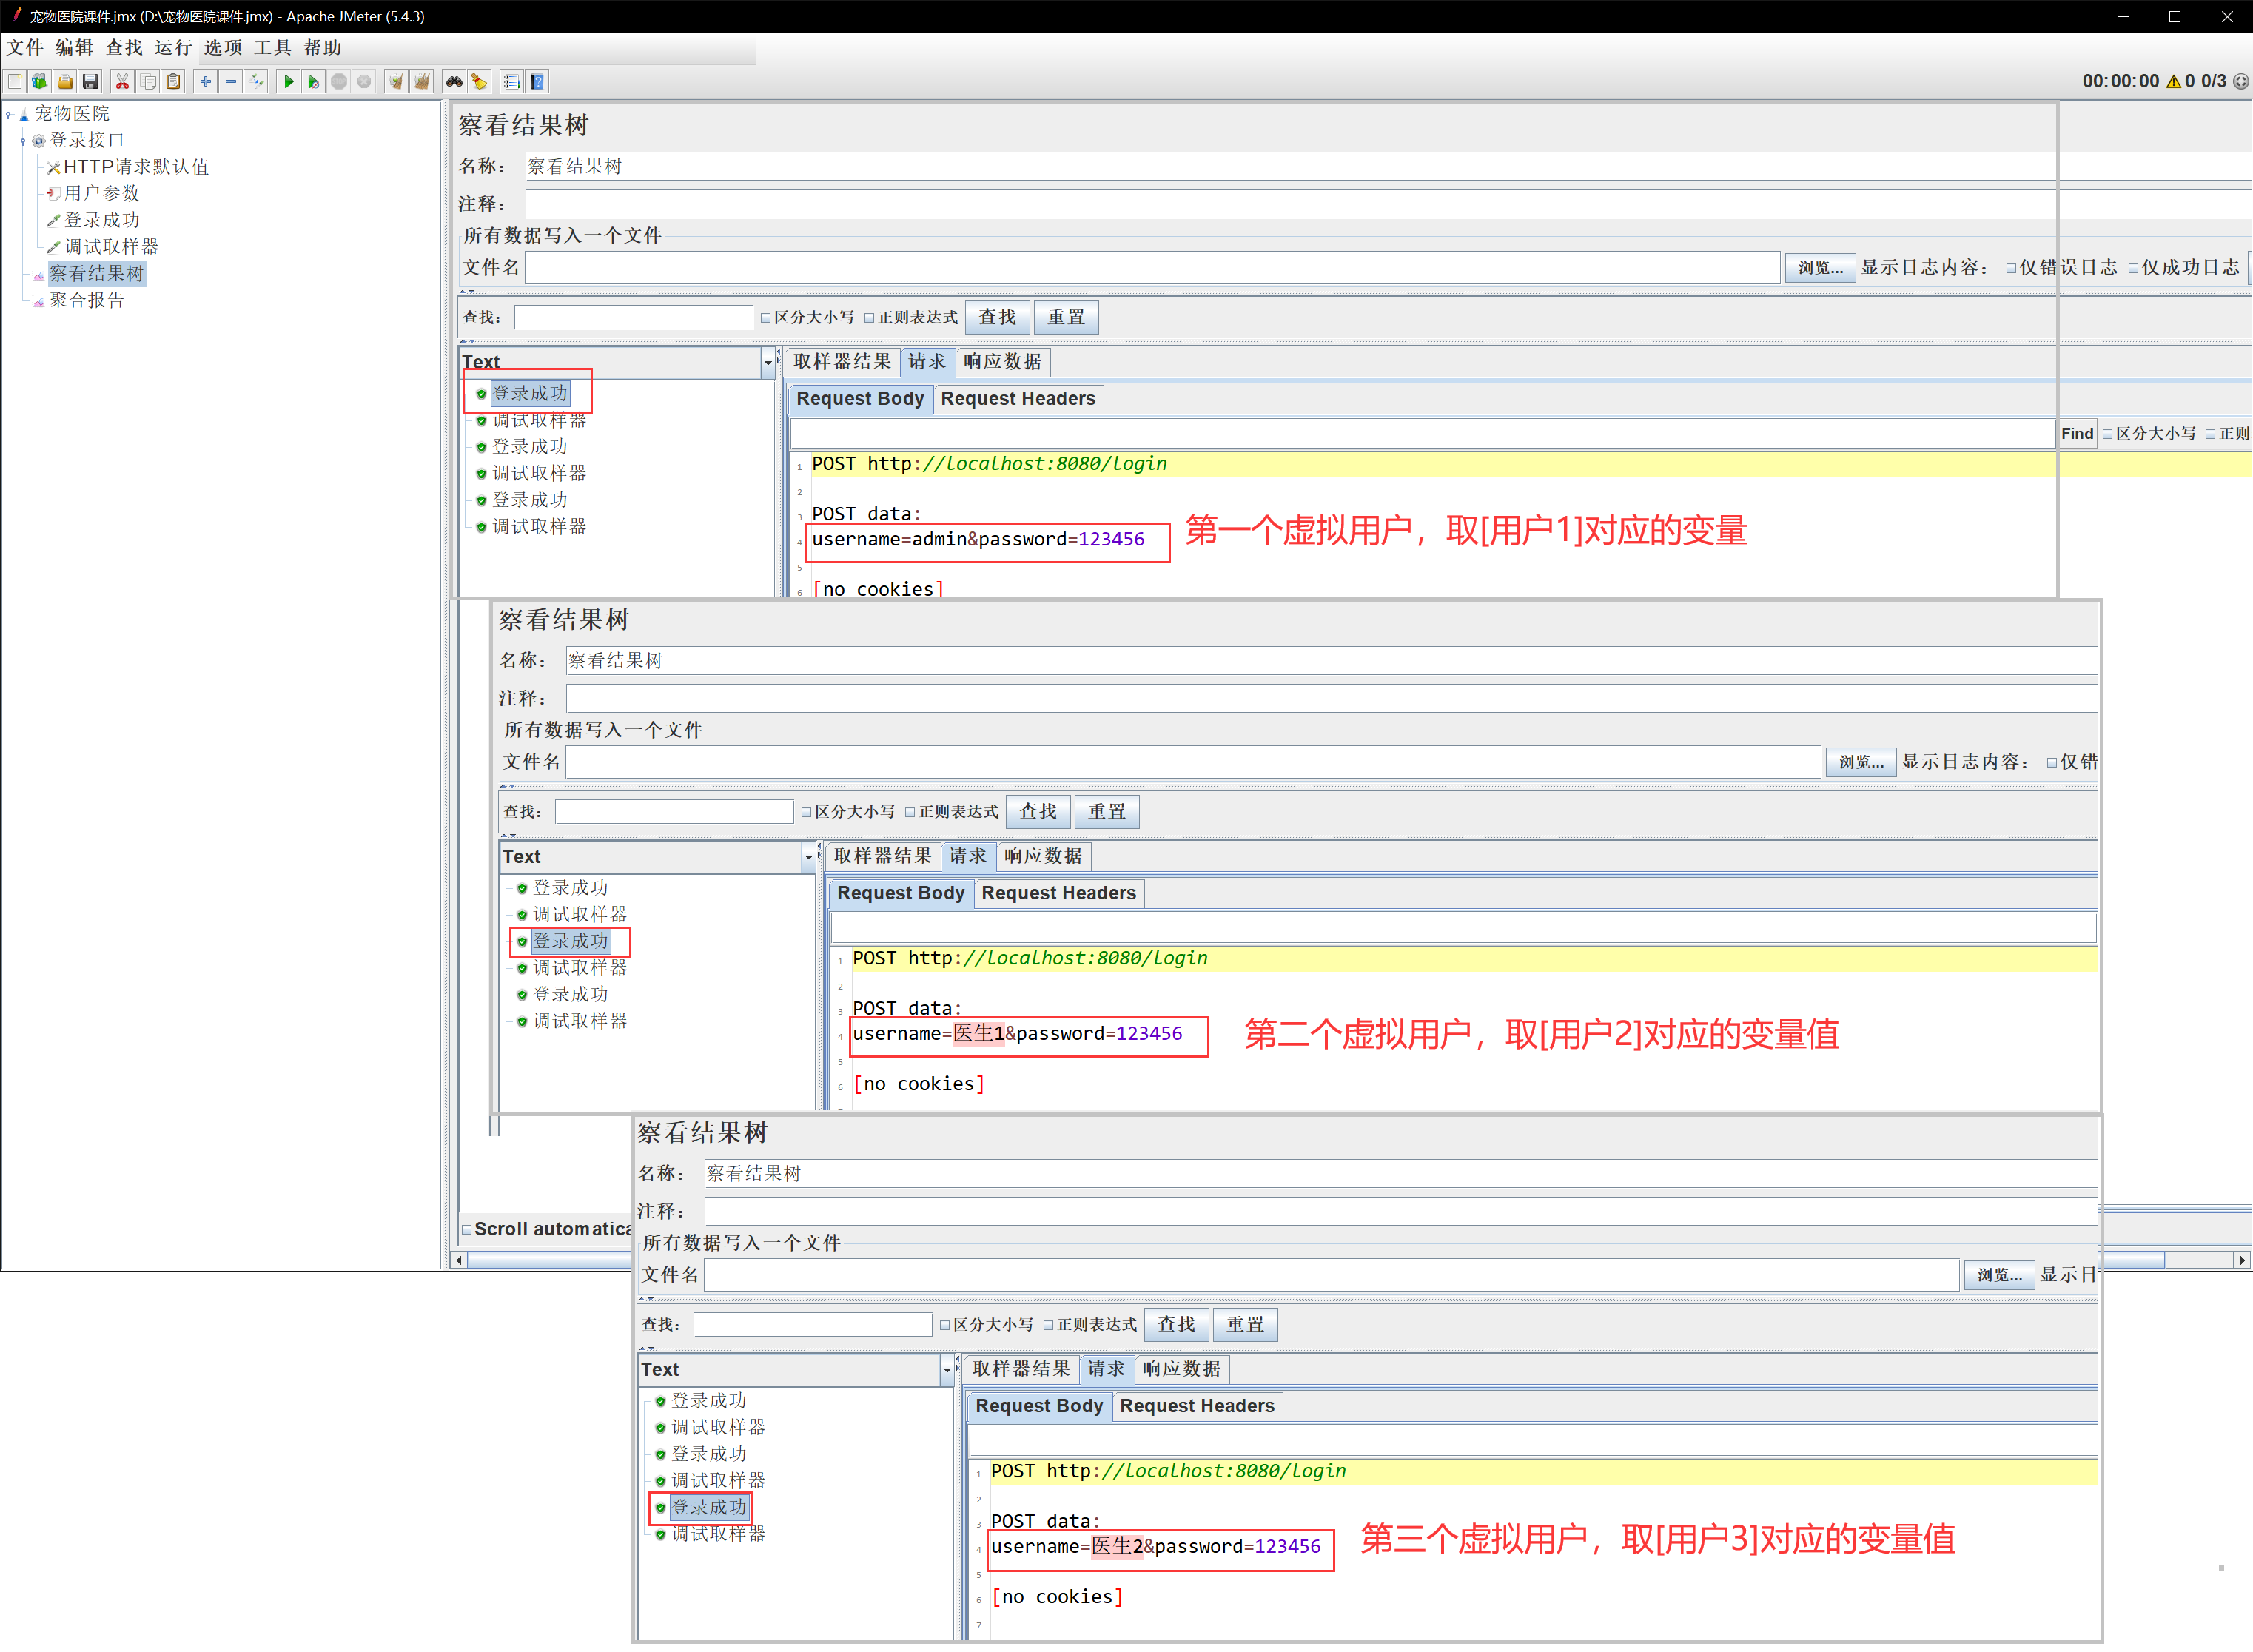Image resolution: width=2253 pixels, height=1652 pixels.
Task: Click the Open file folder icon
Action: click(x=65, y=82)
